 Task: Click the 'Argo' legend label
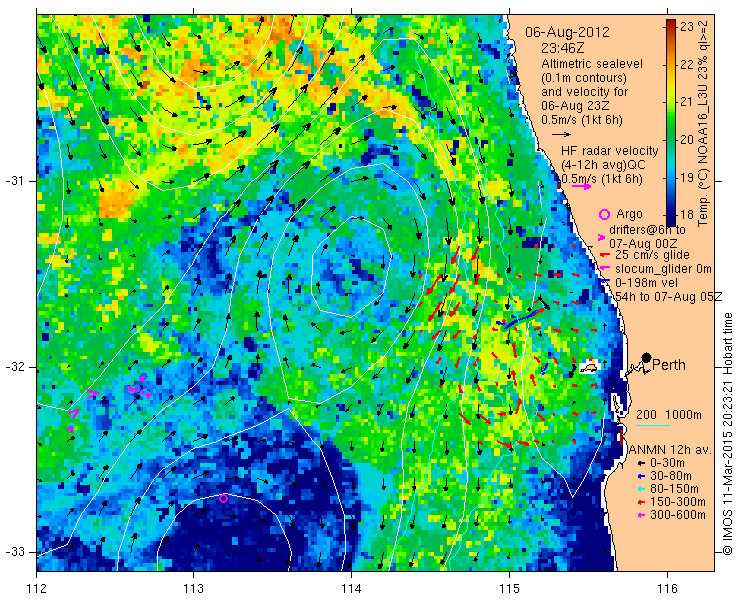[629, 214]
